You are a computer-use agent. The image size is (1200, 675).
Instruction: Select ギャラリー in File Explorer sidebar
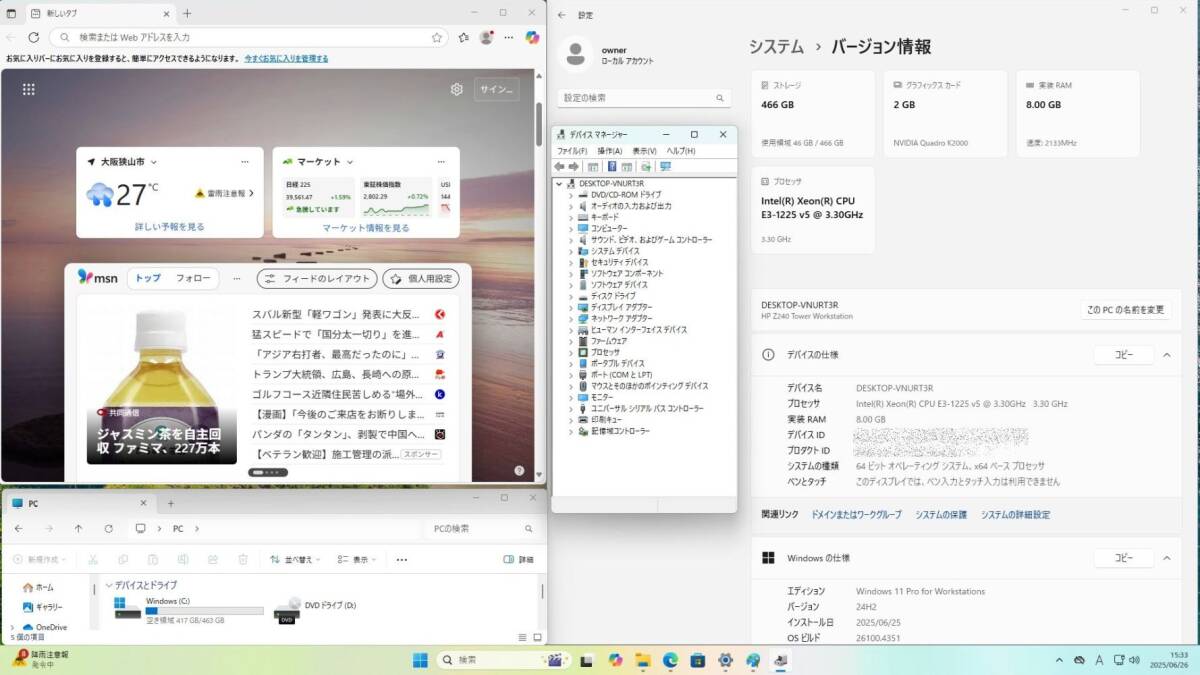(x=42, y=607)
